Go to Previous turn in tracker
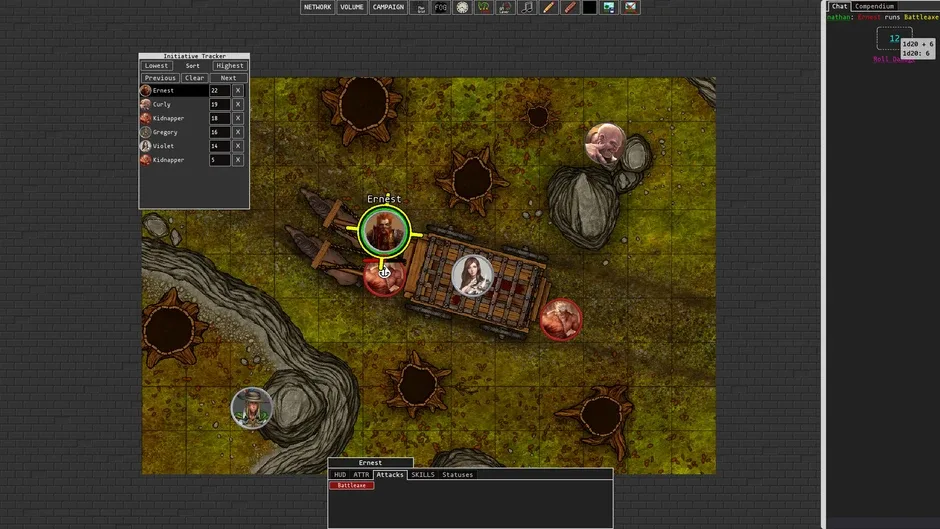 (x=160, y=78)
